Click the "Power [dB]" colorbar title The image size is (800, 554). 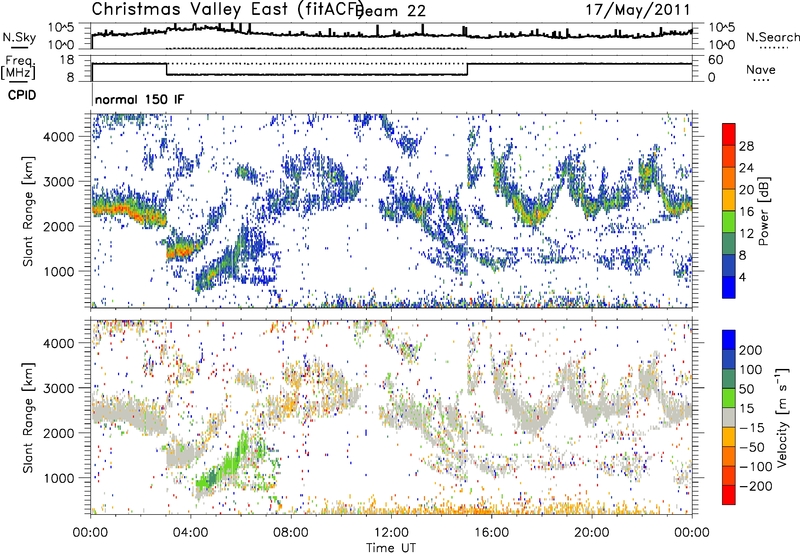[x=763, y=211]
